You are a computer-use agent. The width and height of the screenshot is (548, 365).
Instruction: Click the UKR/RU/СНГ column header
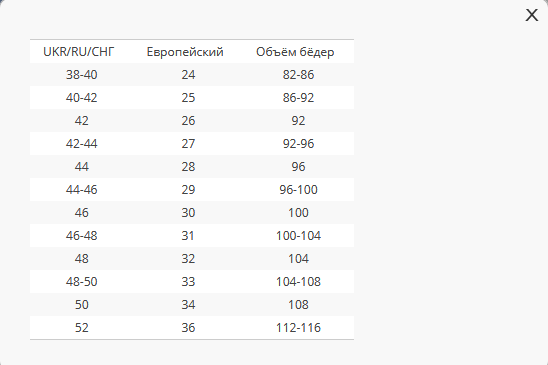point(79,52)
